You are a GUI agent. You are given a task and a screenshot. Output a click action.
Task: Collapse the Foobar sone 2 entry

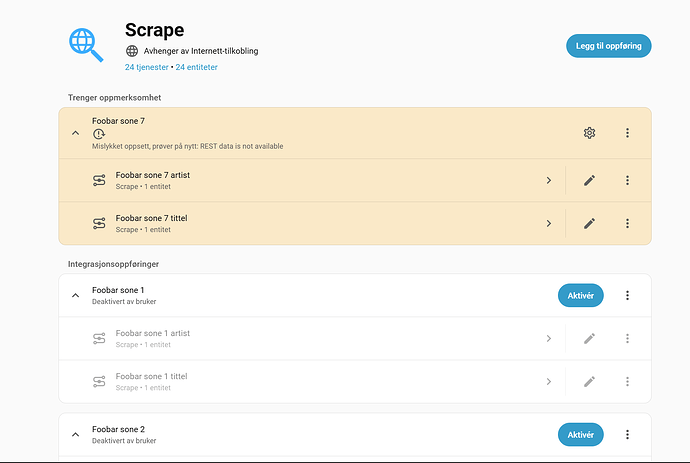pos(75,434)
